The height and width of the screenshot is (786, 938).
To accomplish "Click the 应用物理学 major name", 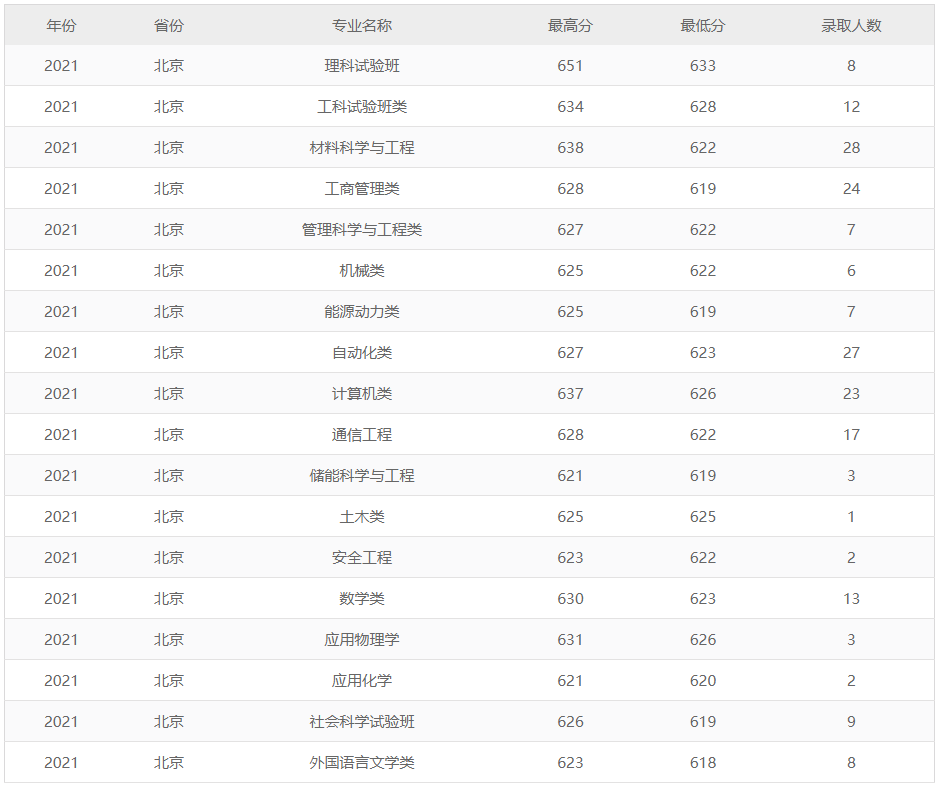I will [362, 640].
